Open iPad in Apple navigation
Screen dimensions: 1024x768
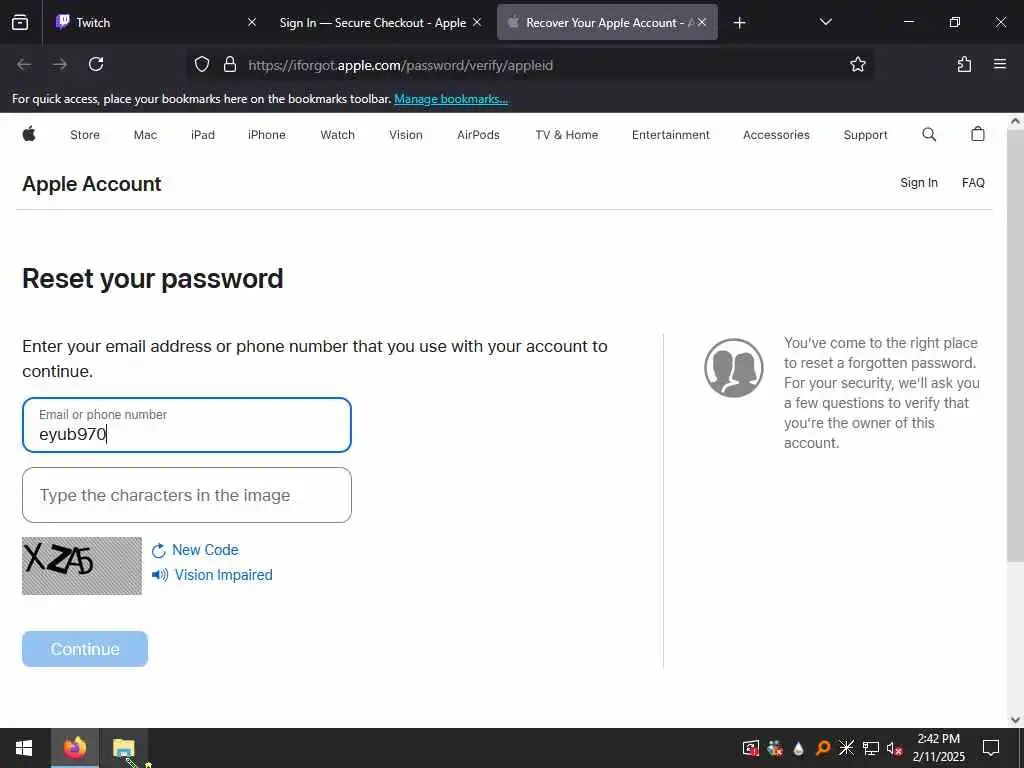202,135
